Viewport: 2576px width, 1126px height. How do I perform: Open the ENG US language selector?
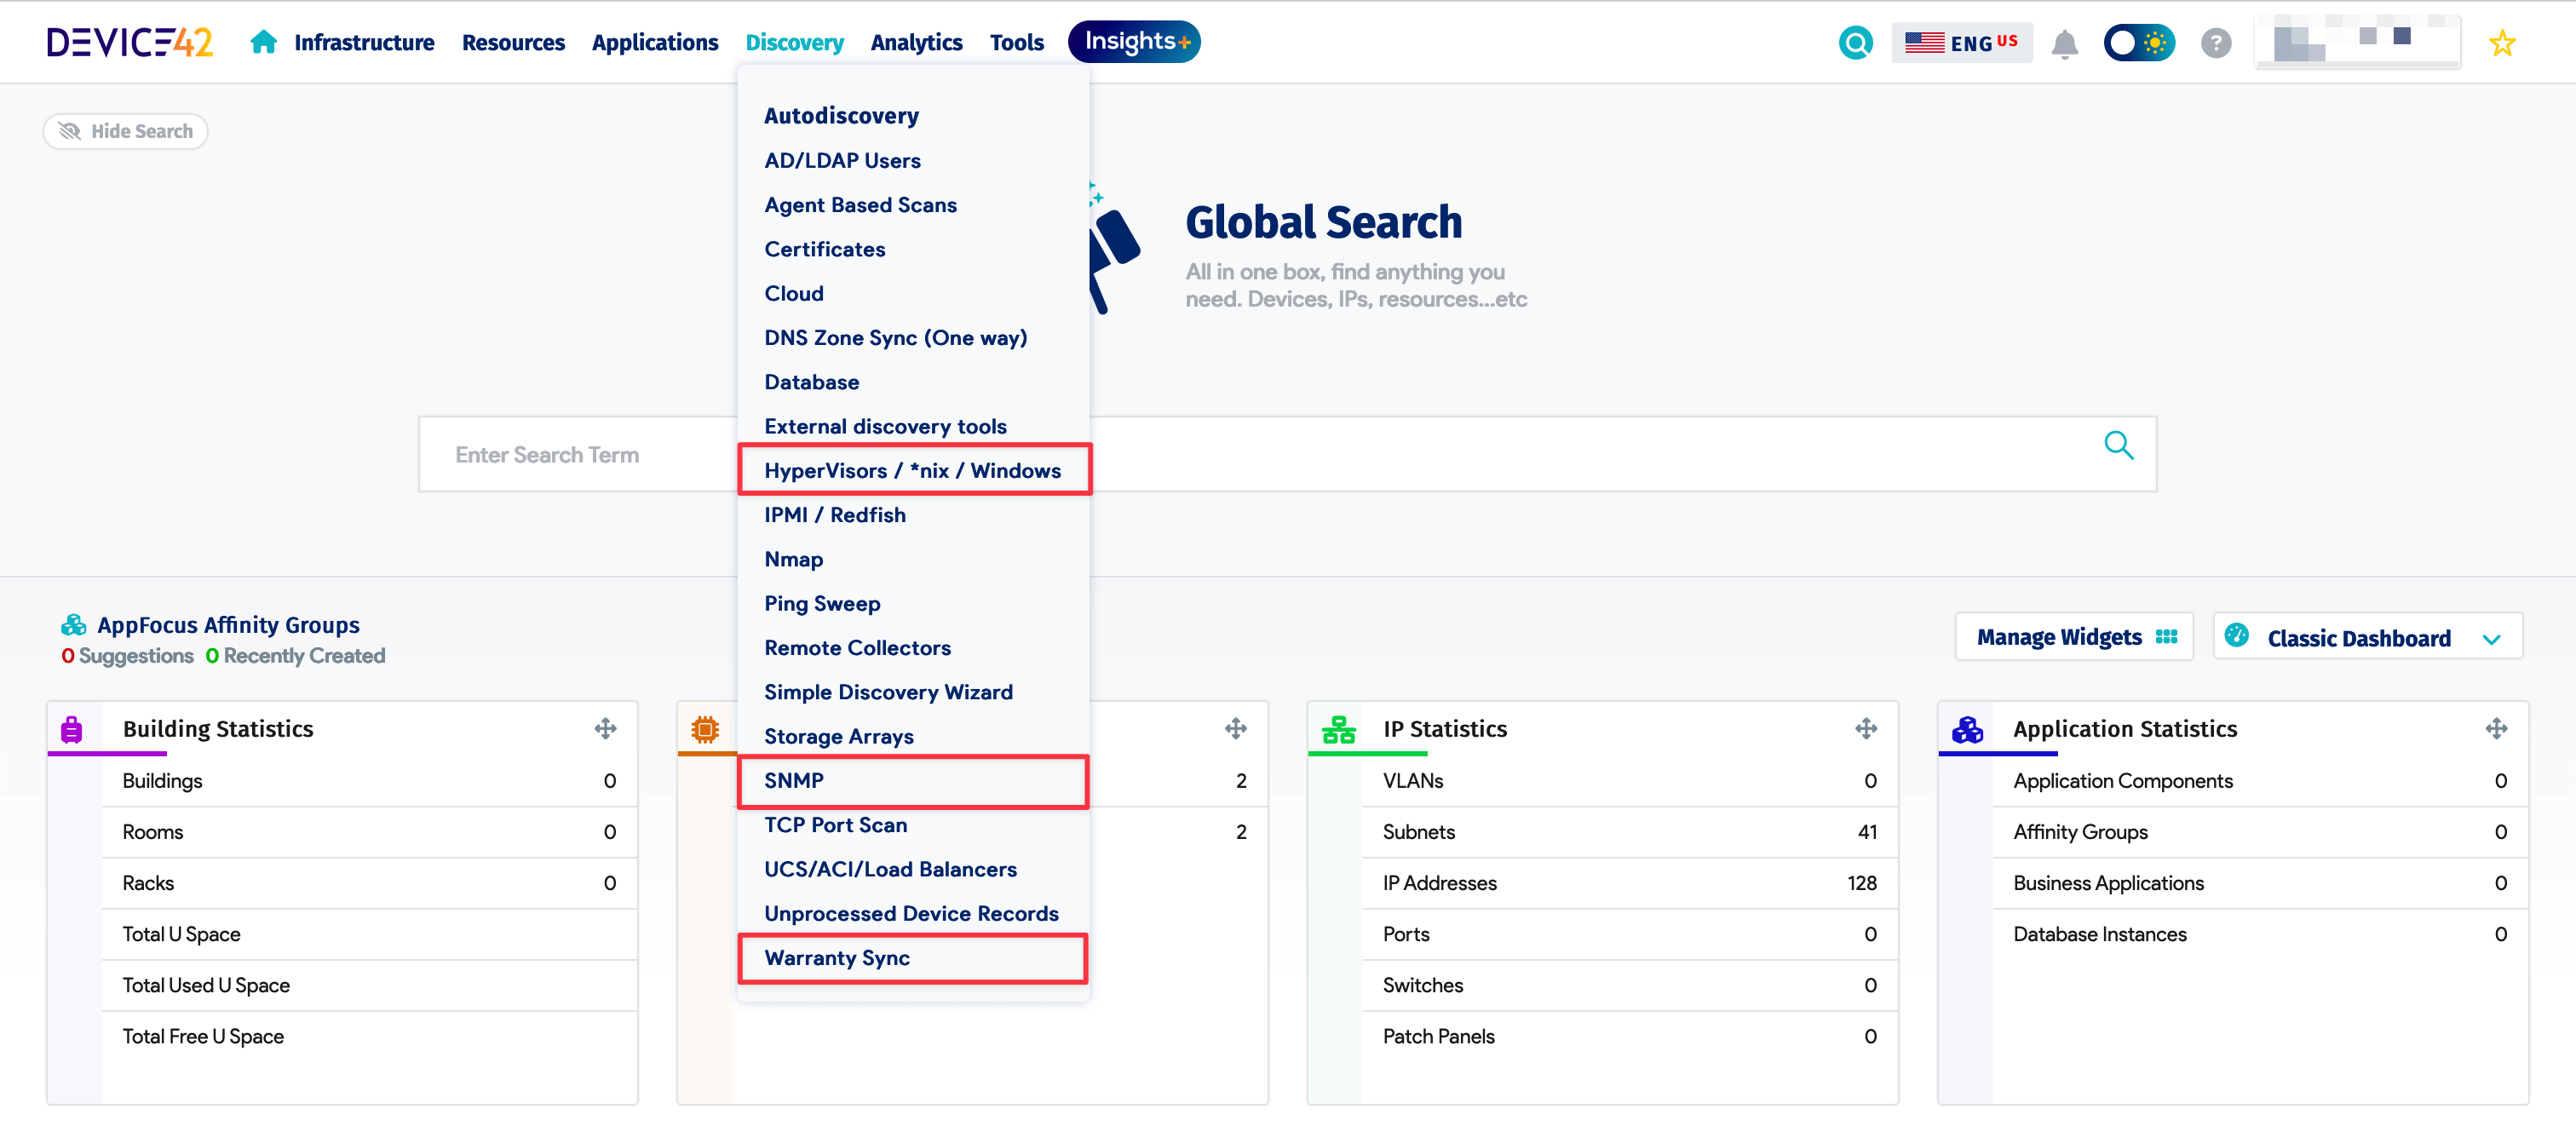[1961, 43]
